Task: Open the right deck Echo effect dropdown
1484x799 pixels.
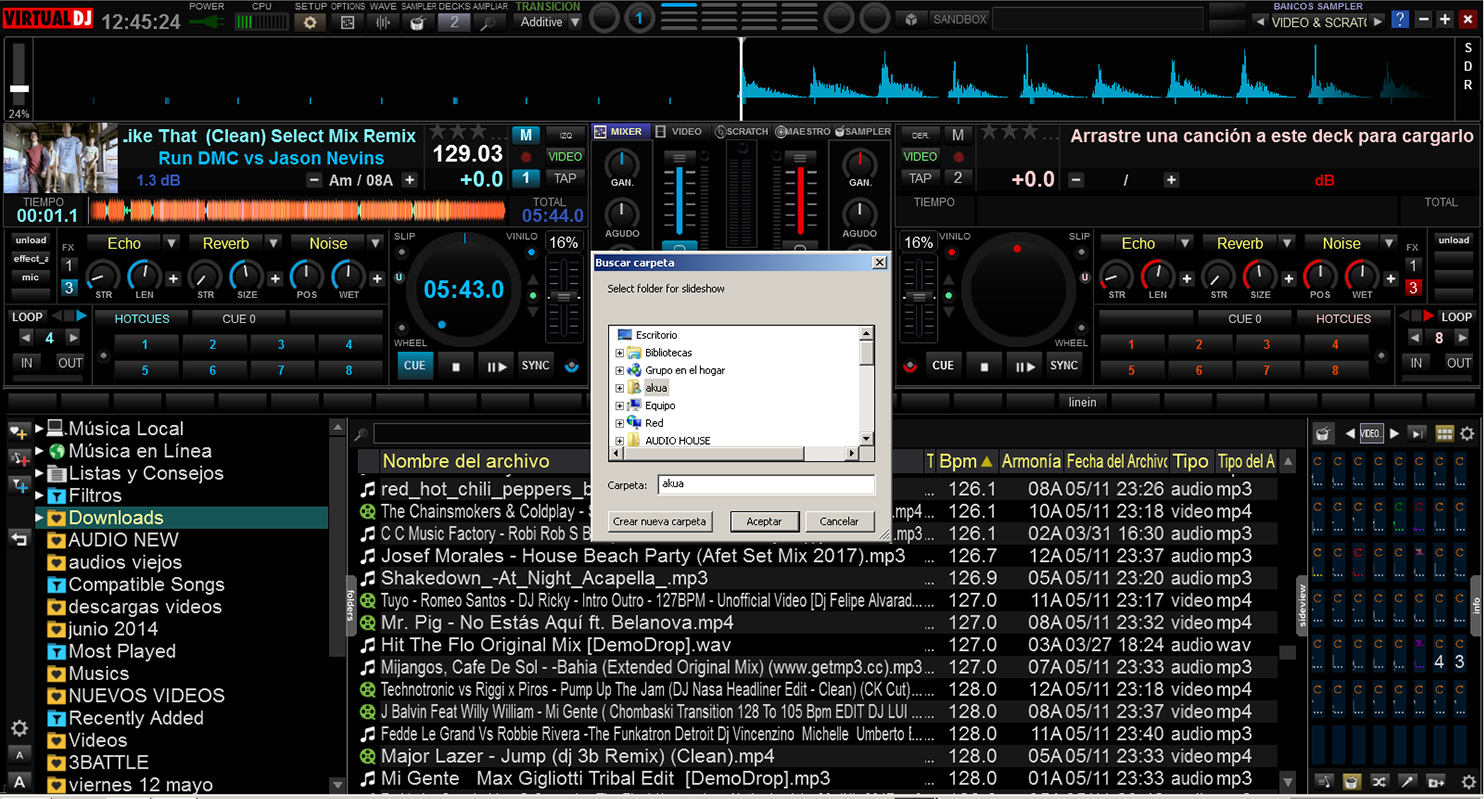Action: point(1186,243)
